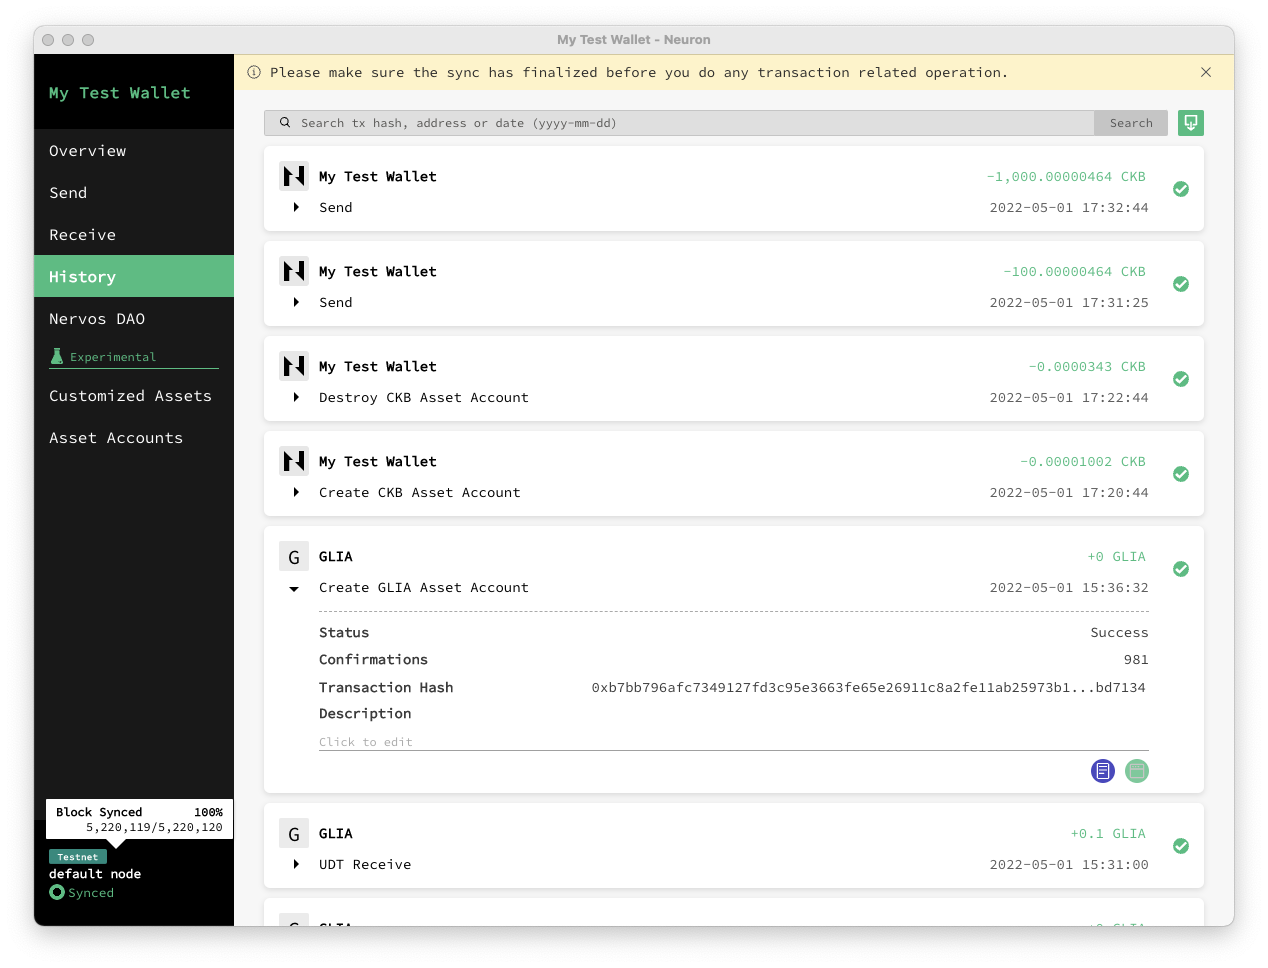The width and height of the screenshot is (1268, 968).
Task: Click the Testnet badge
Action: click(x=78, y=857)
